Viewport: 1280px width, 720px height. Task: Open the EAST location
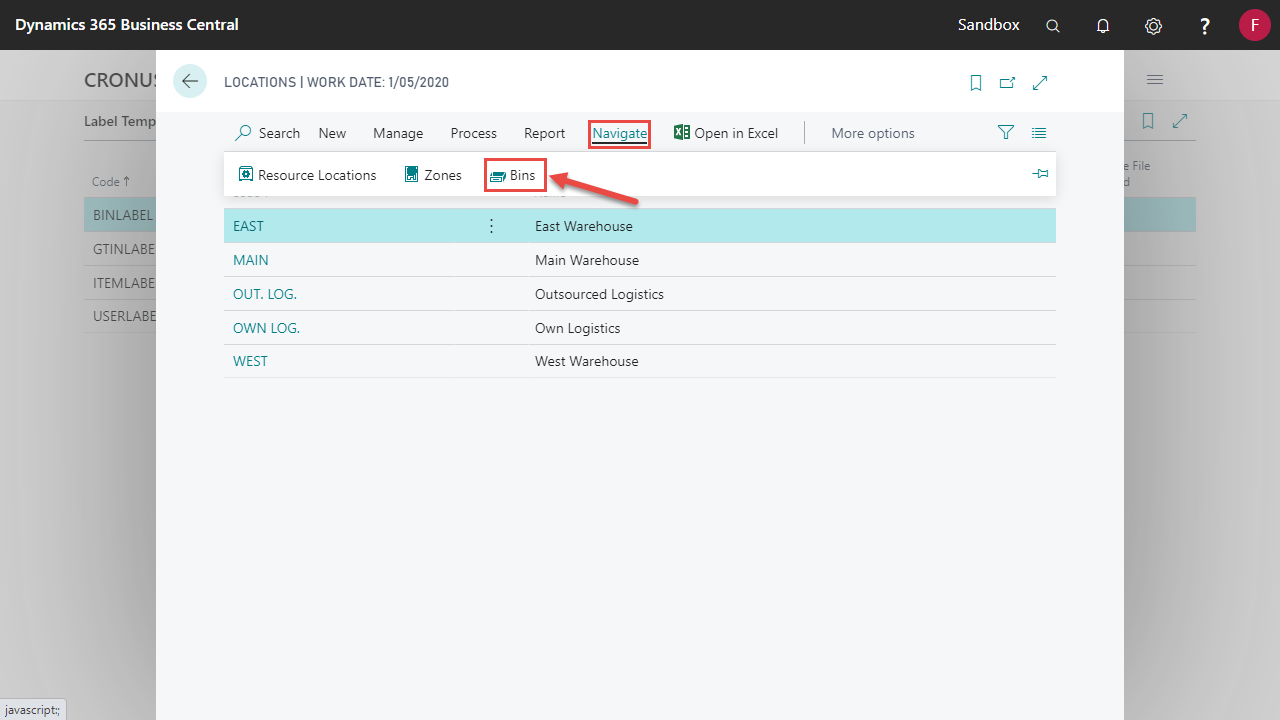point(248,226)
